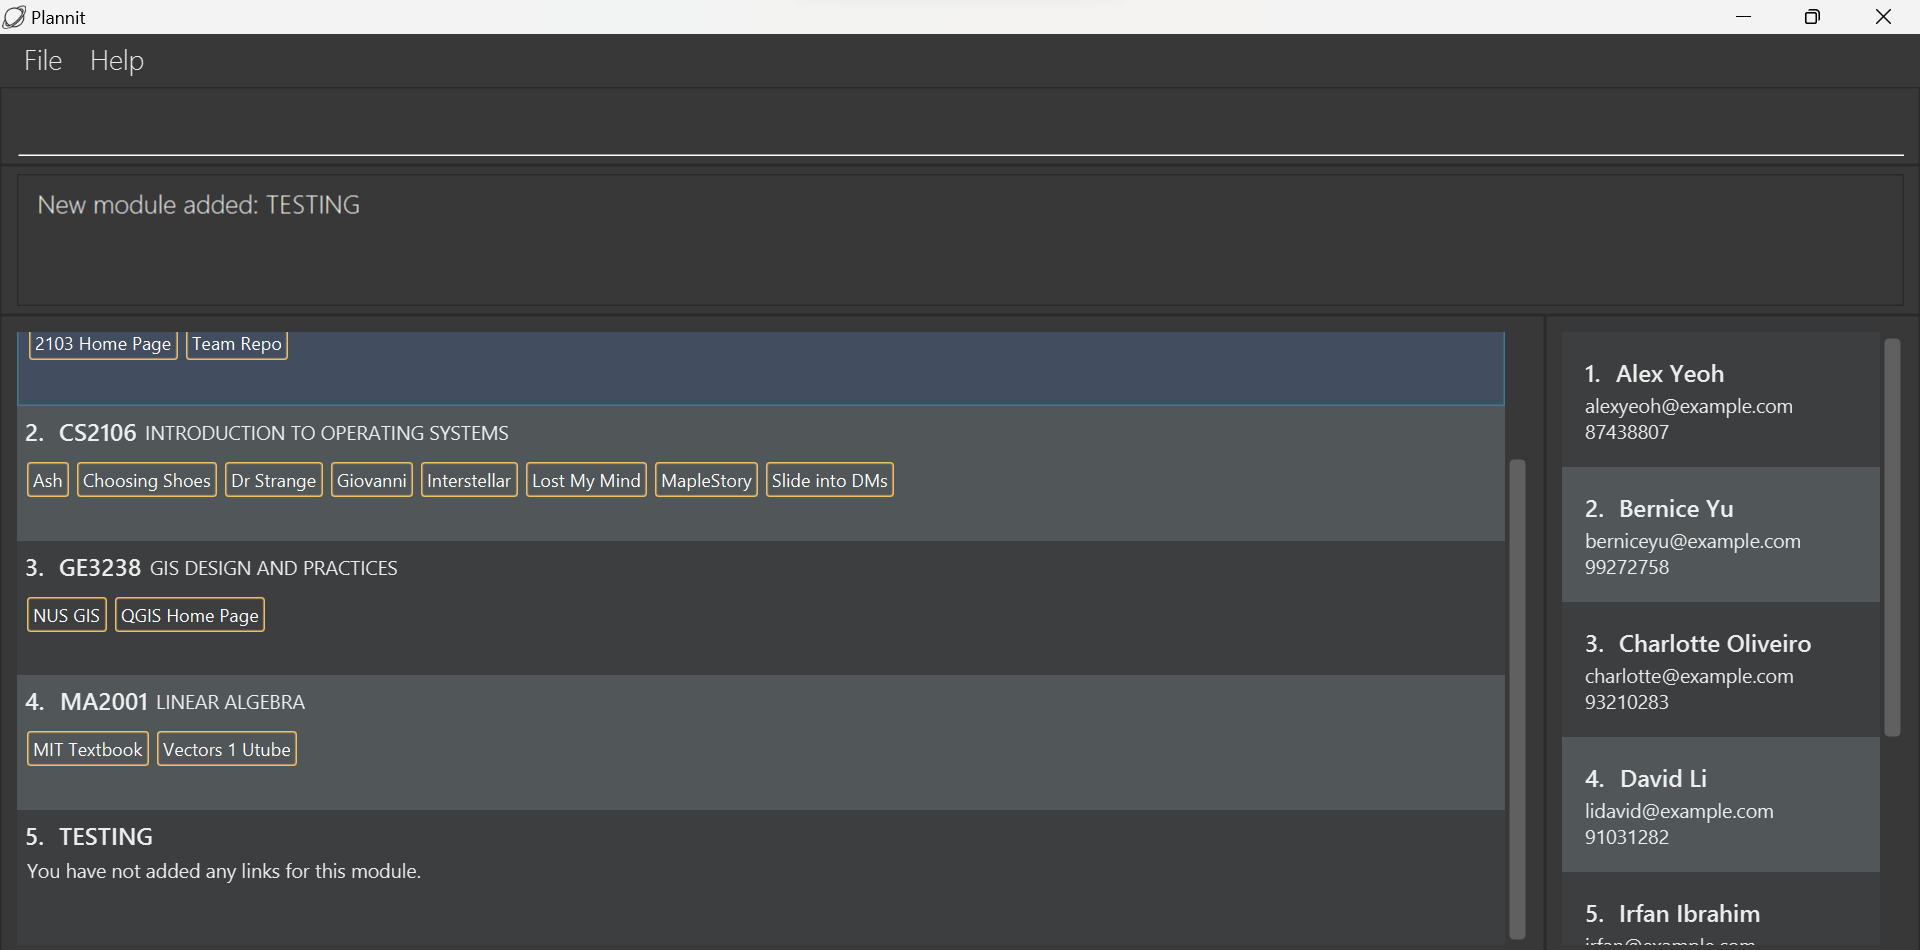Restore down the Plannit window
Screen dimensions: 1920x950
coord(1812,17)
